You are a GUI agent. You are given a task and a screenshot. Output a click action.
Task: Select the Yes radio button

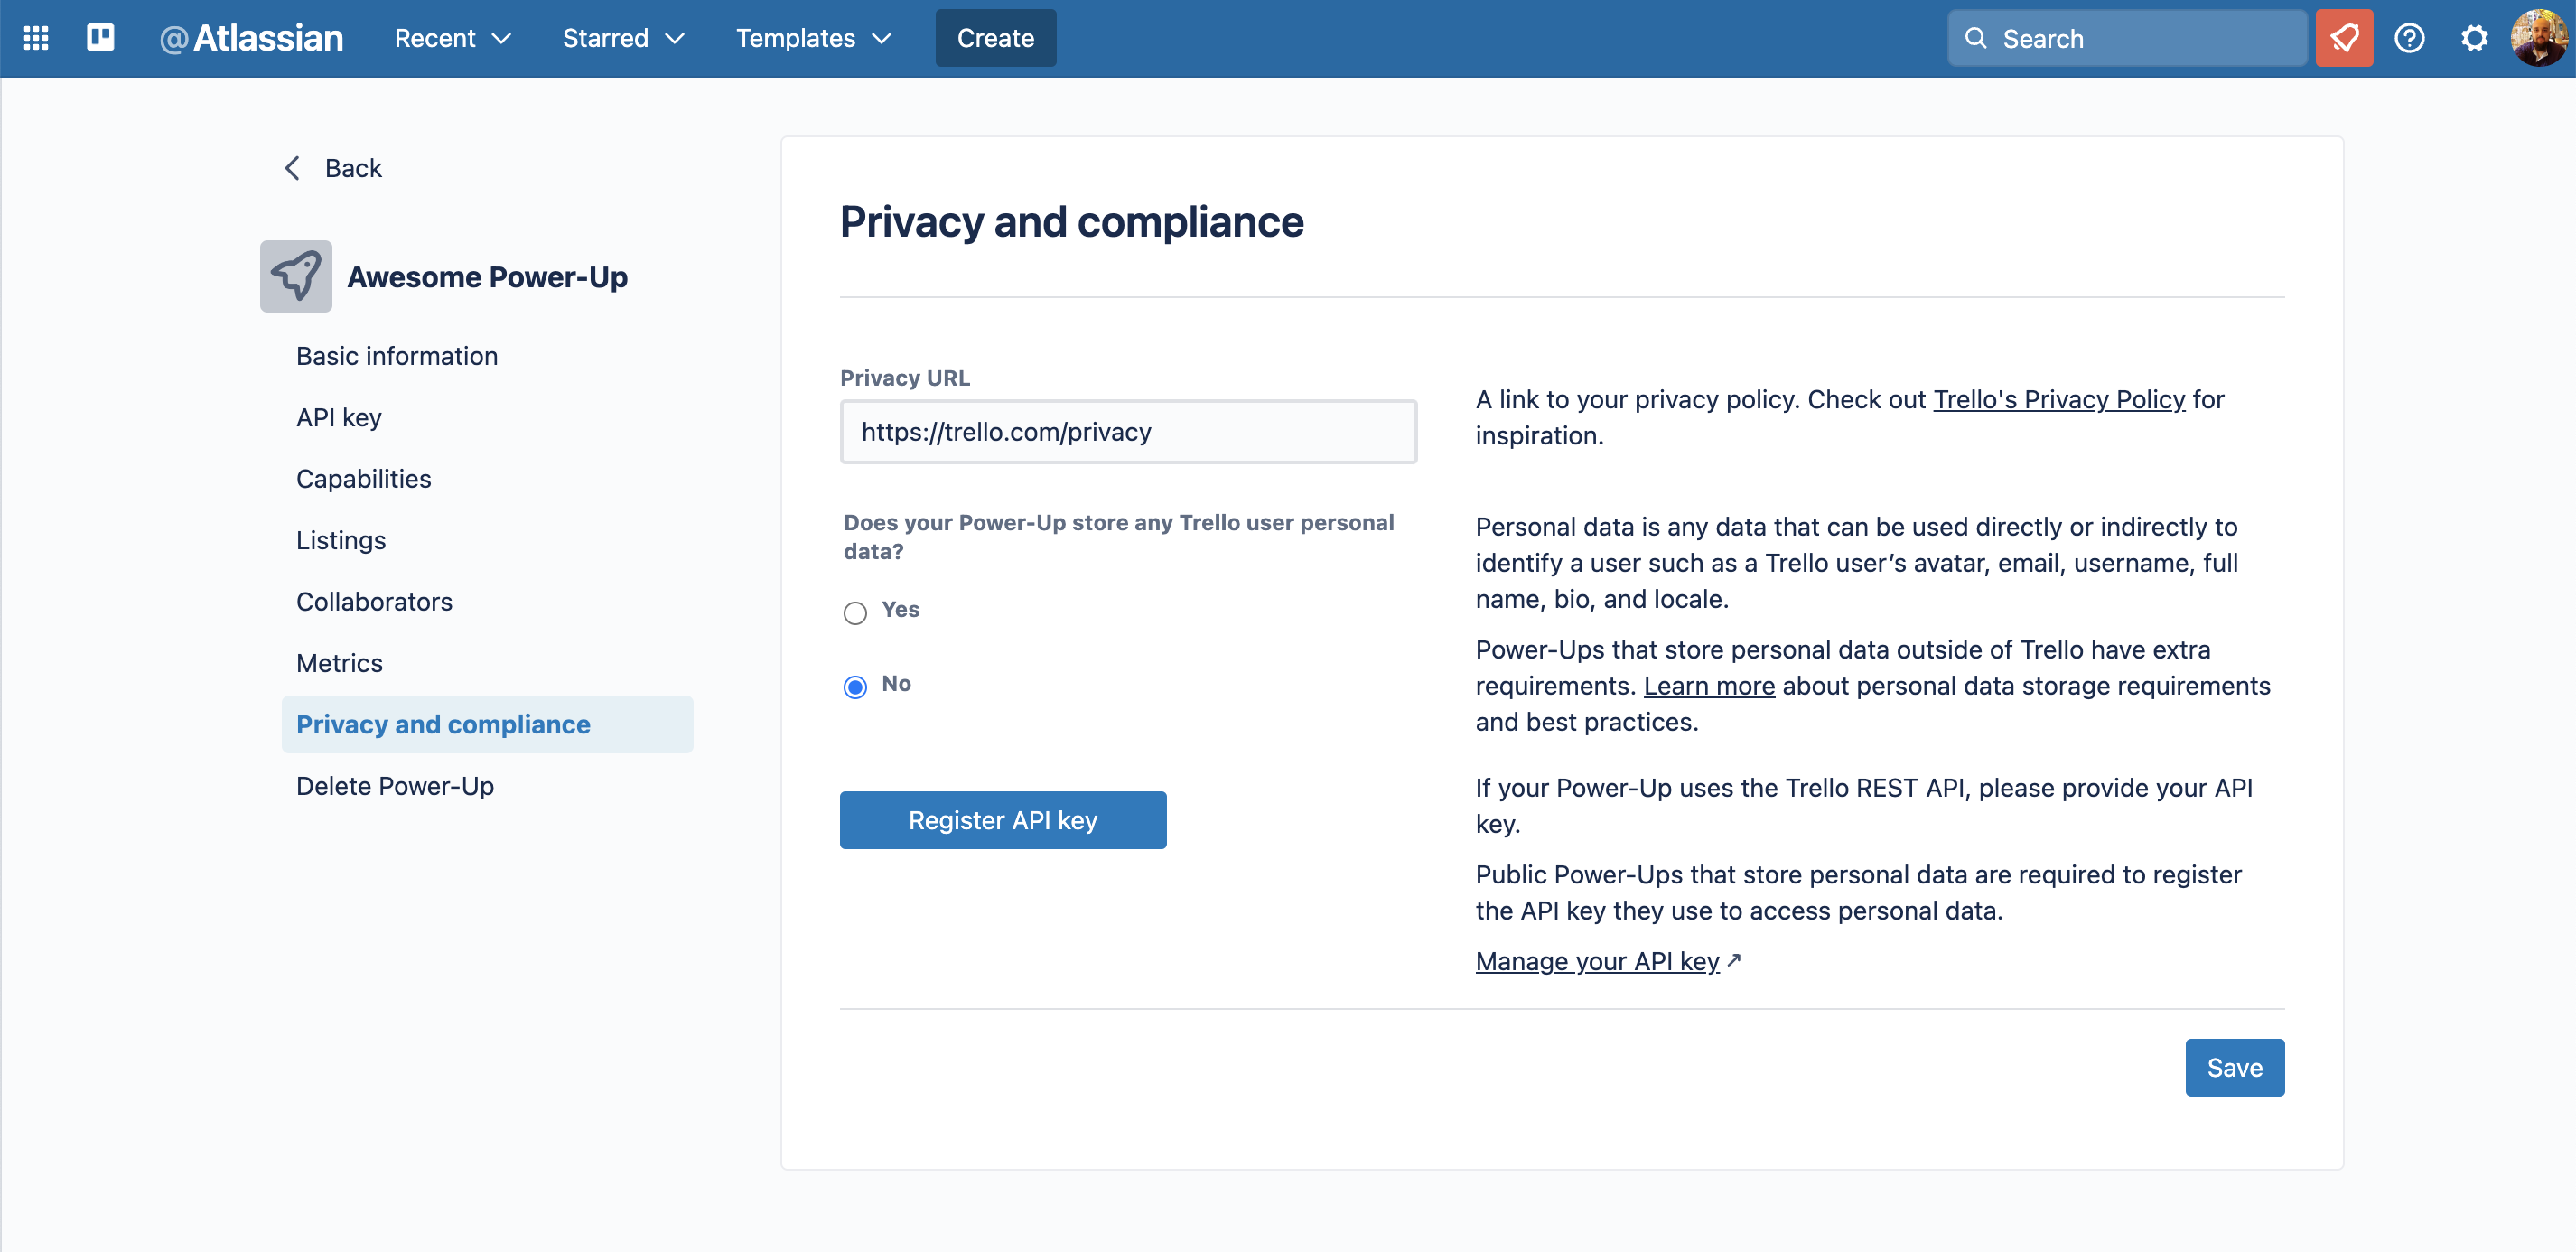(855, 612)
